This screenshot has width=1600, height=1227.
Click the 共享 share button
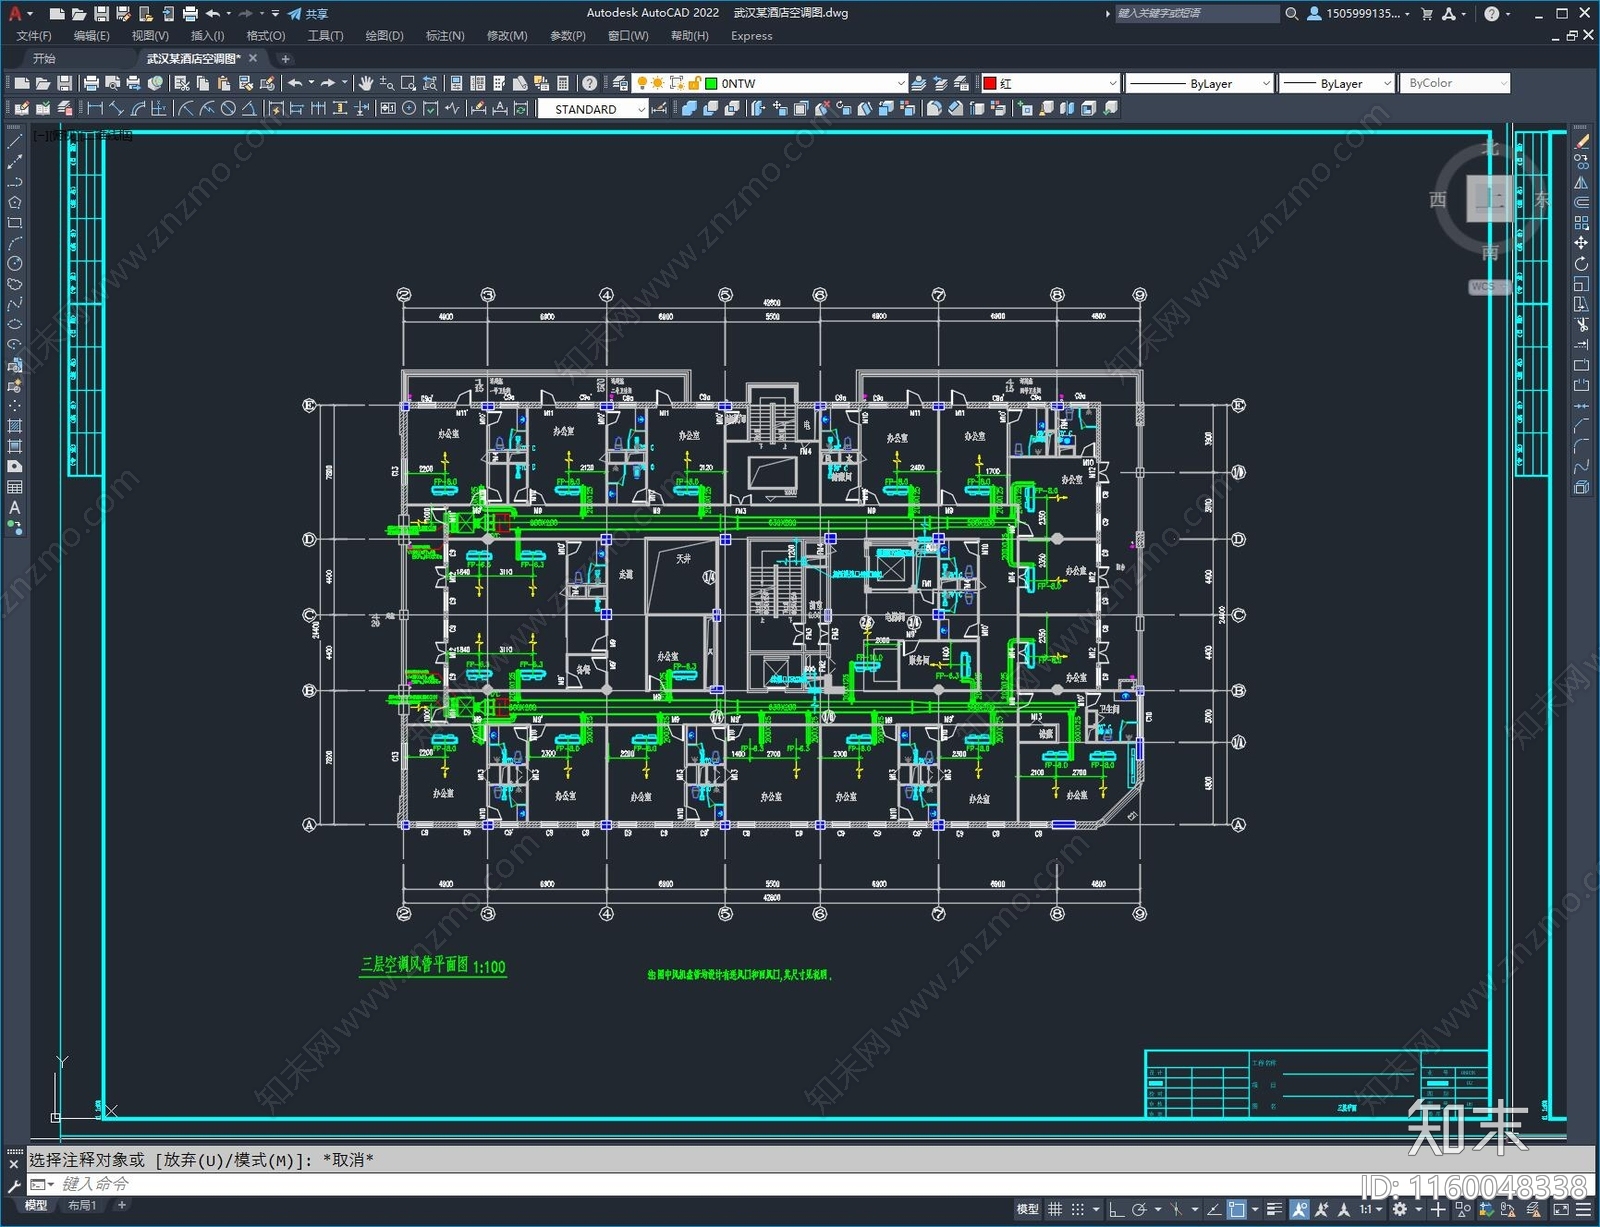(308, 13)
